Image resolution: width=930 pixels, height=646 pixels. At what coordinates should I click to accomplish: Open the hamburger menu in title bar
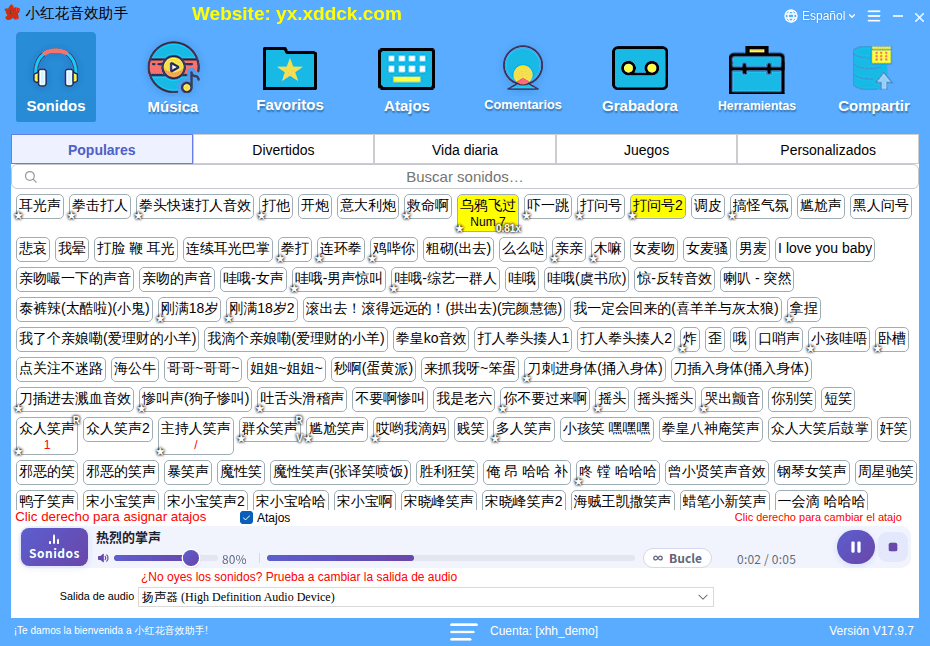click(874, 16)
